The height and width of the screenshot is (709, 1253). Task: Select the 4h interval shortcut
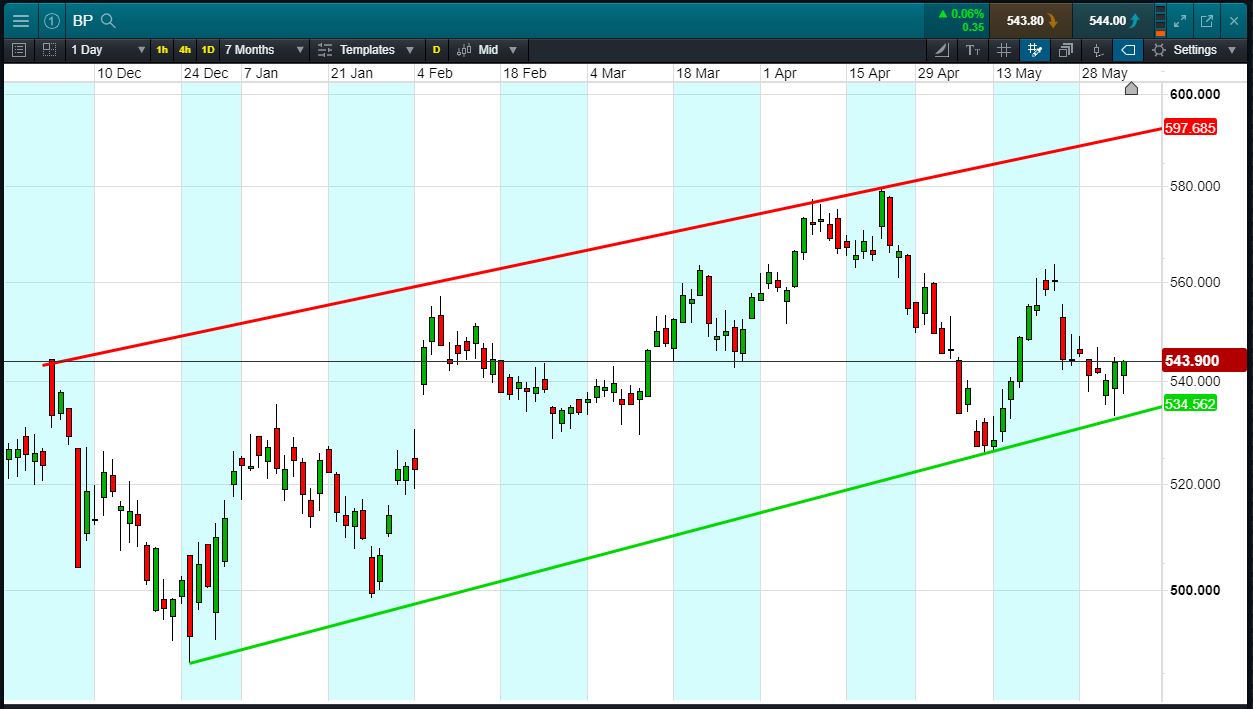coord(185,49)
